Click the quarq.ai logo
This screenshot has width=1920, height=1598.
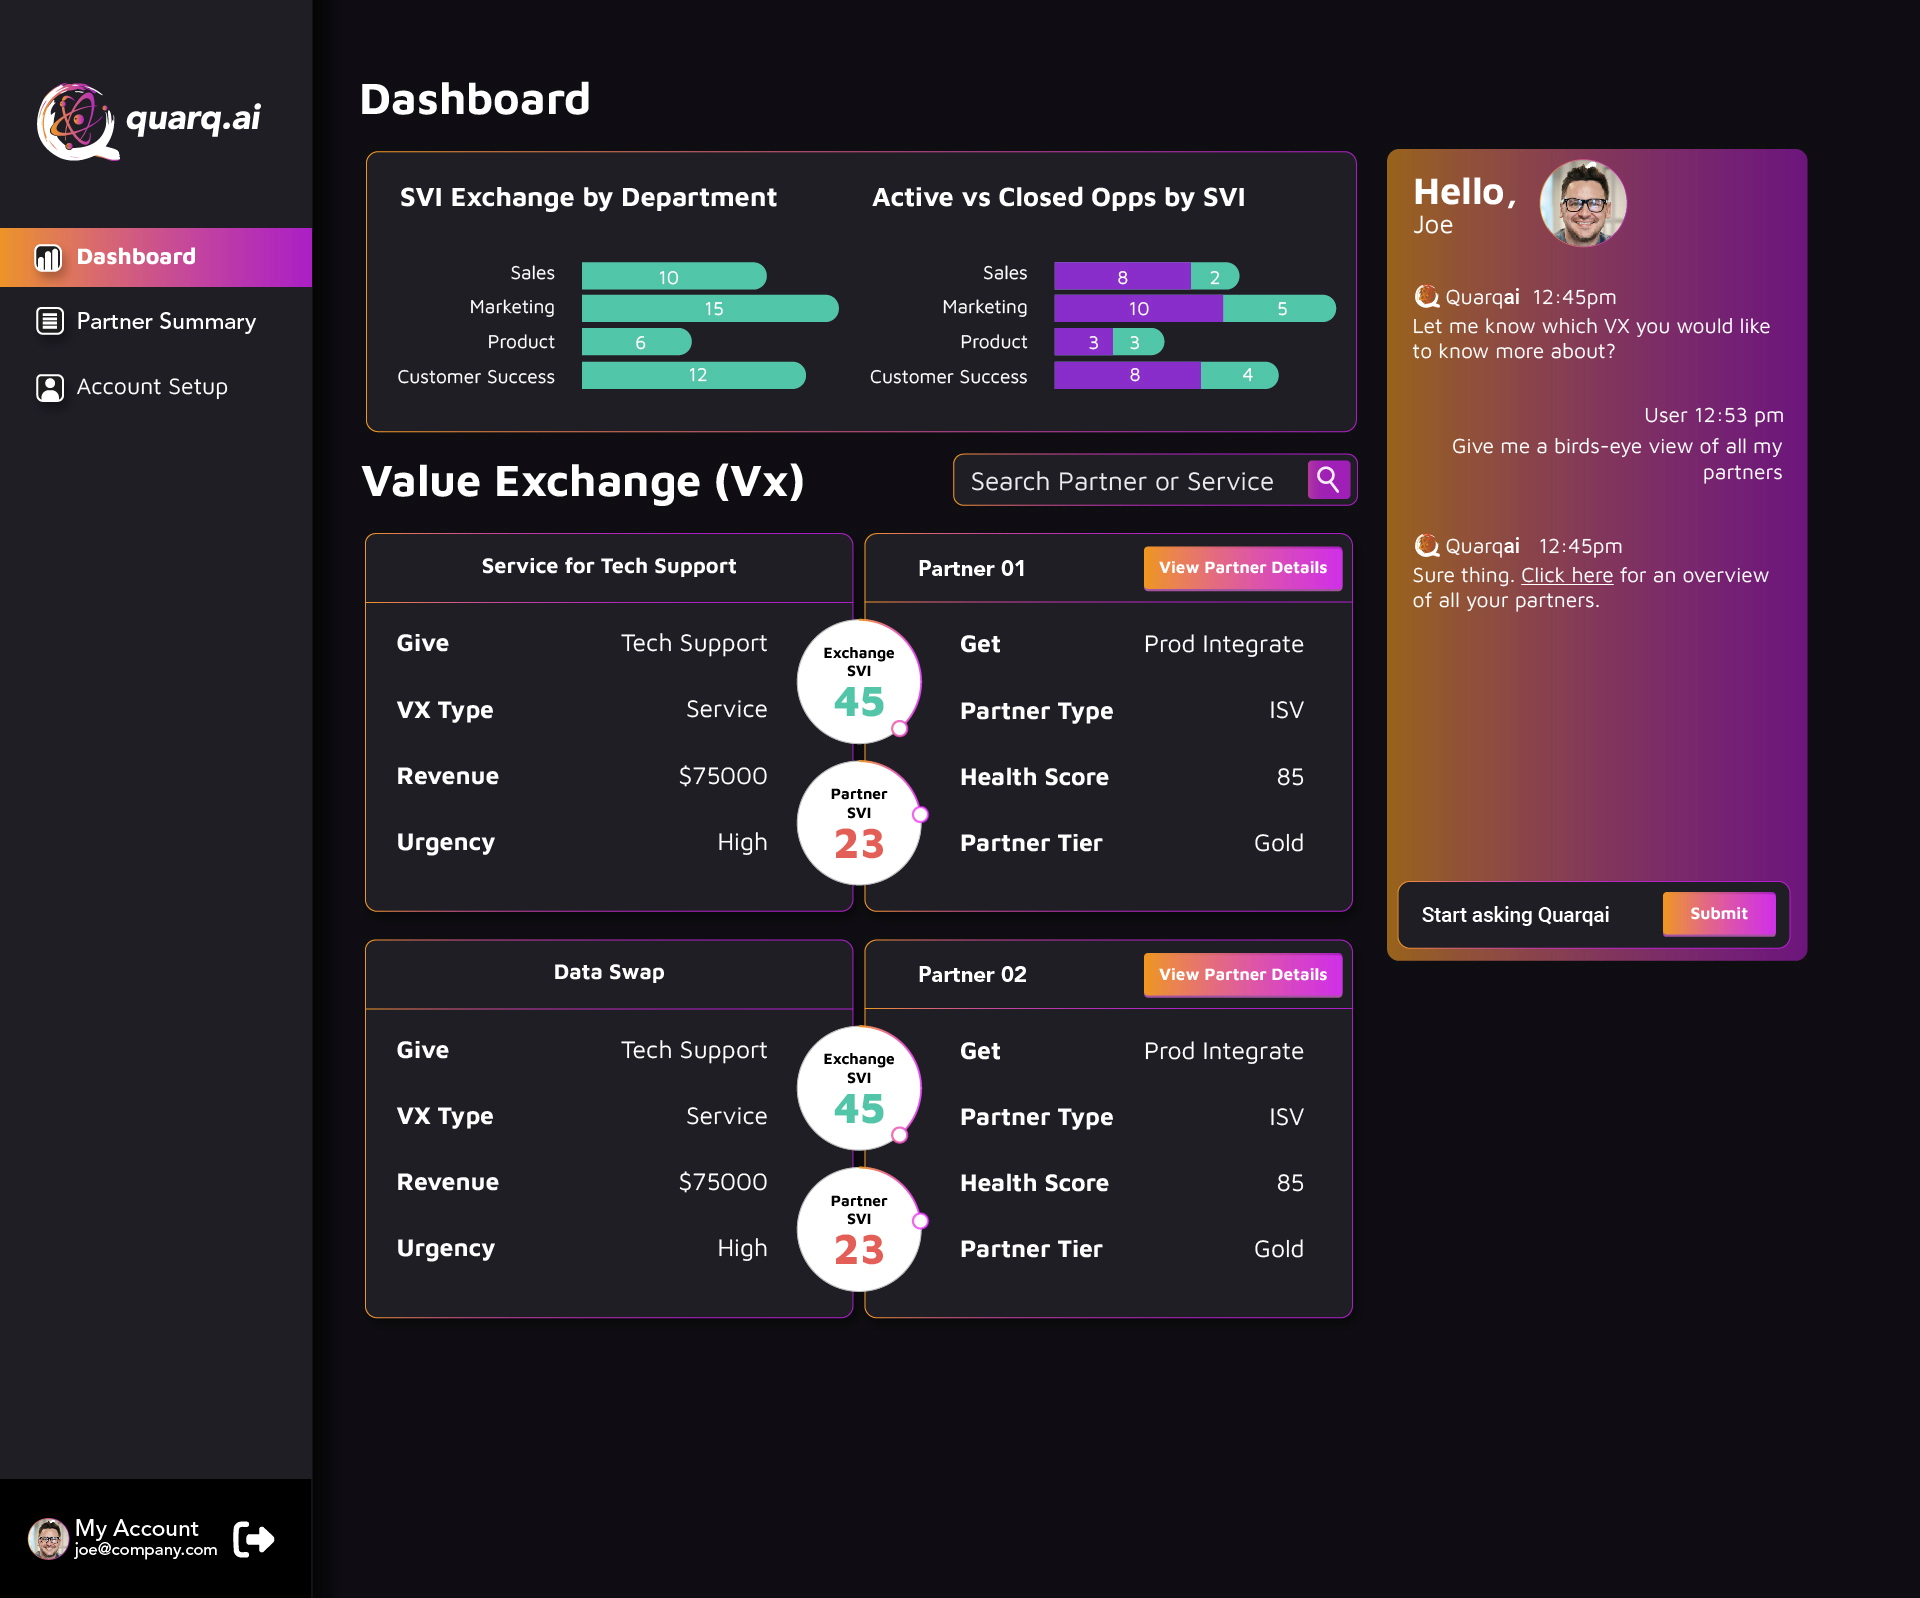coord(147,120)
